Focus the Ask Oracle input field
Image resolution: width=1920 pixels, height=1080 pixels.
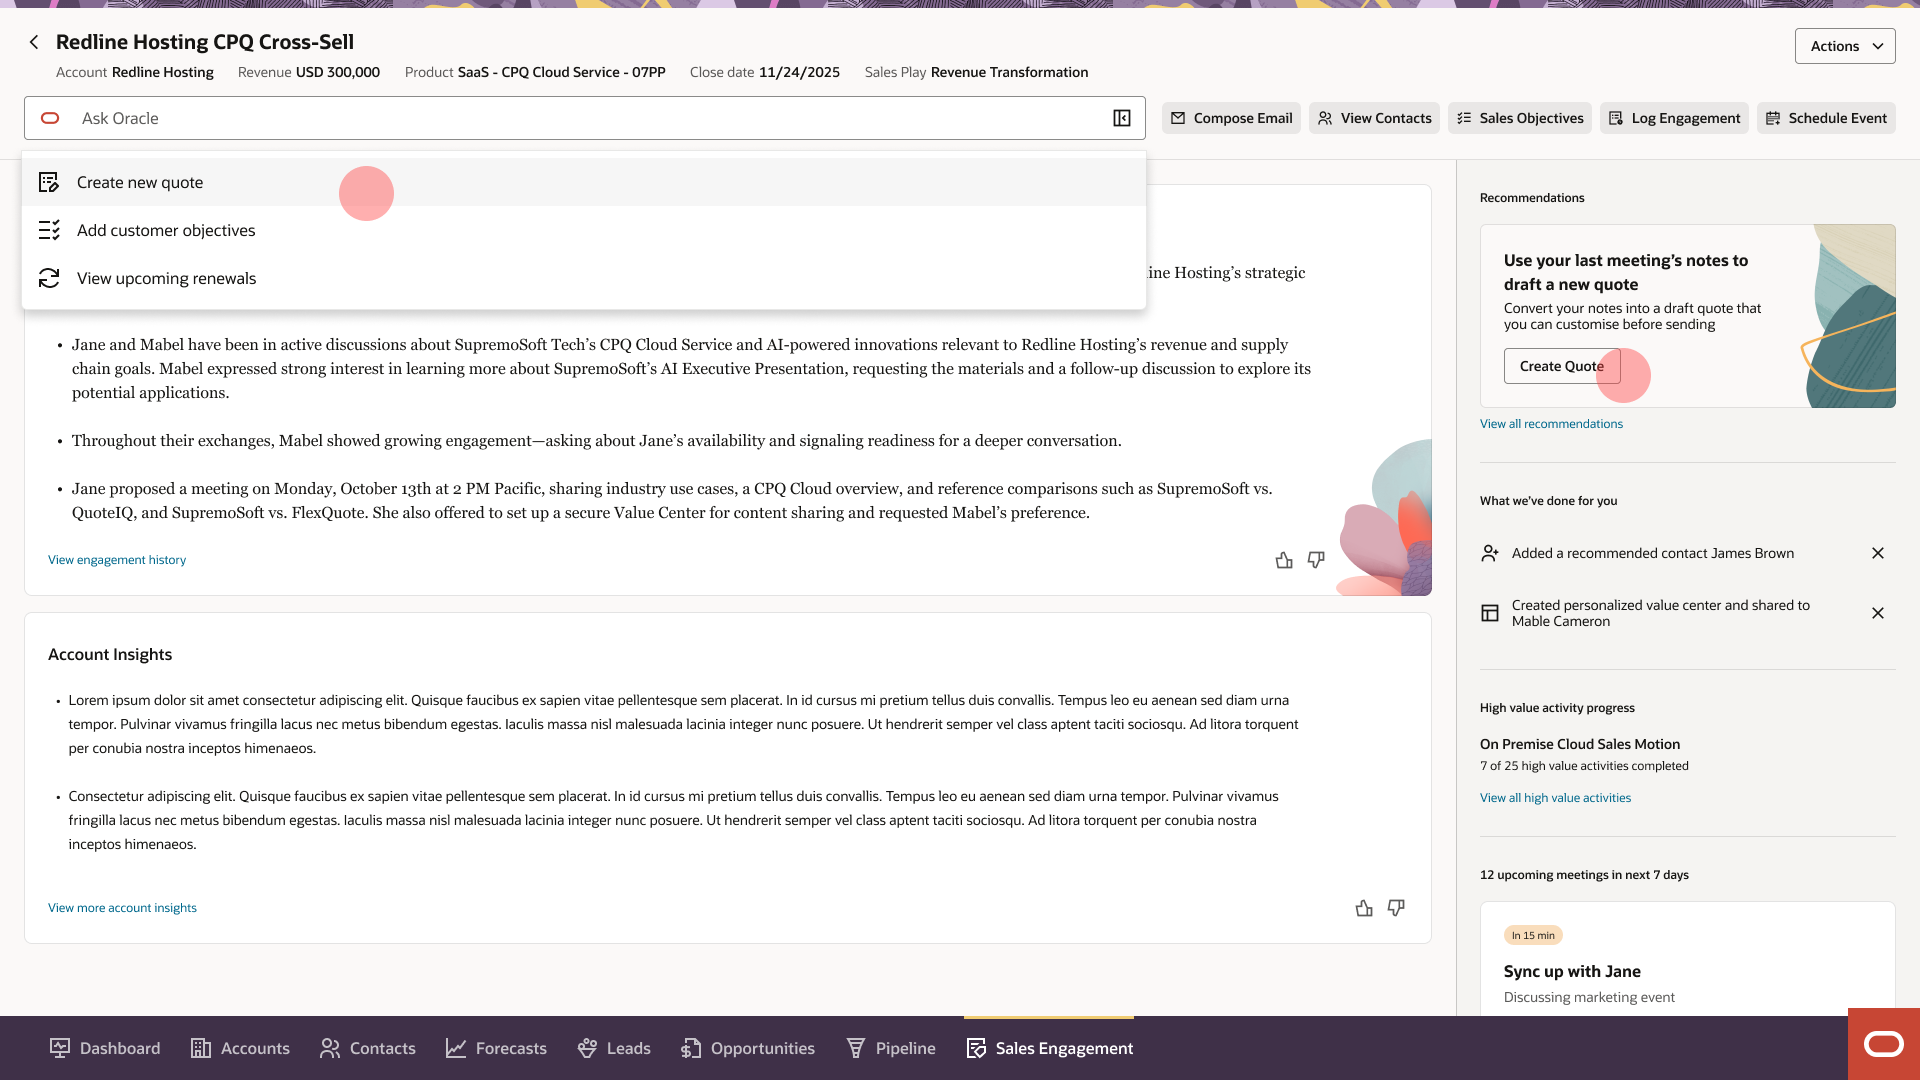click(585, 118)
